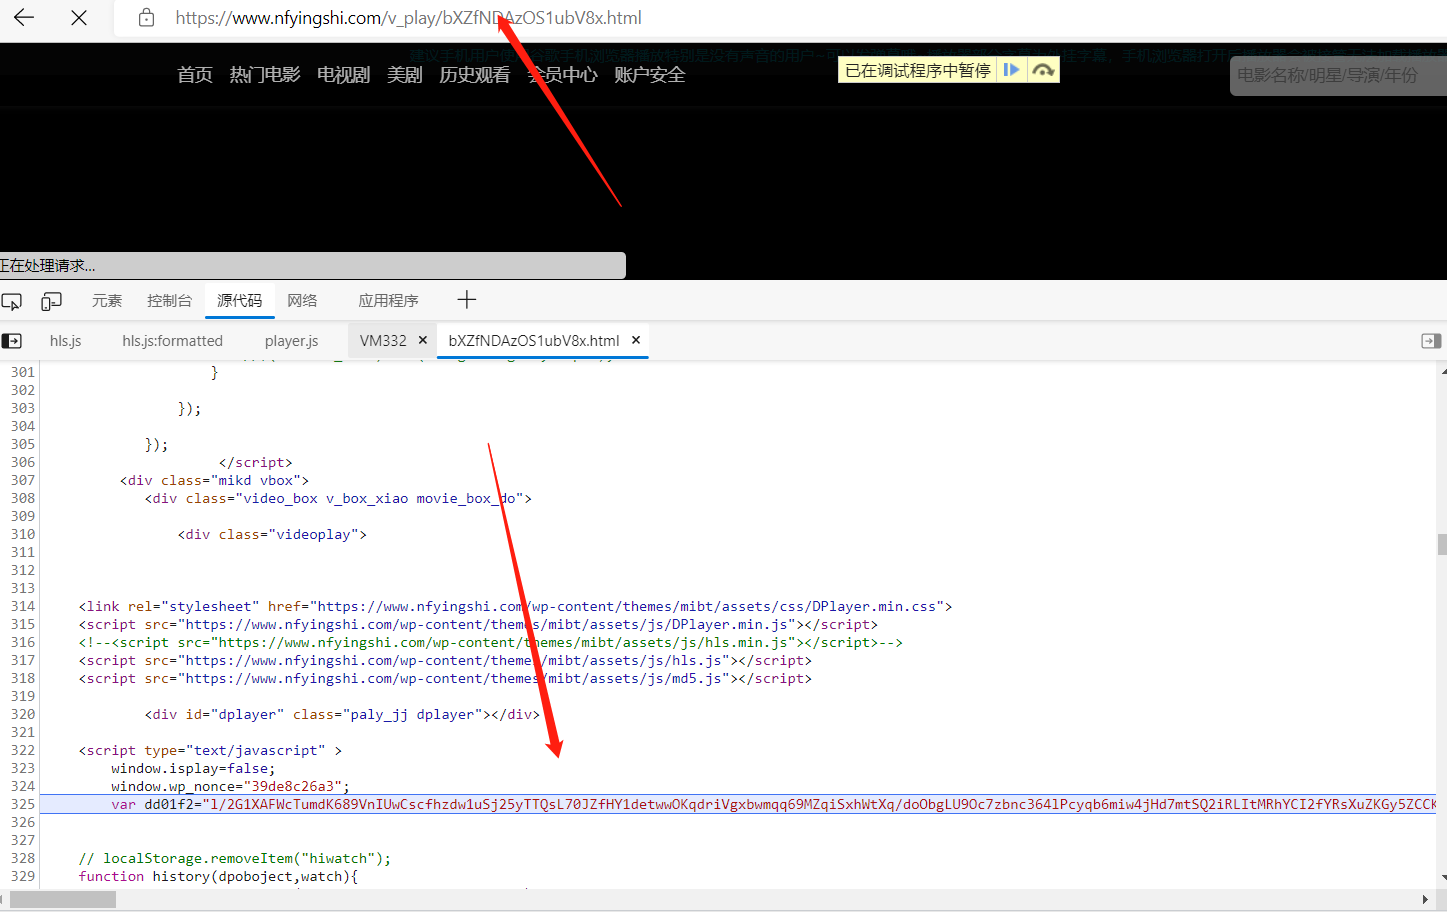Close the VM332 file tab
Screen dimensions: 1447x912
[423, 340]
